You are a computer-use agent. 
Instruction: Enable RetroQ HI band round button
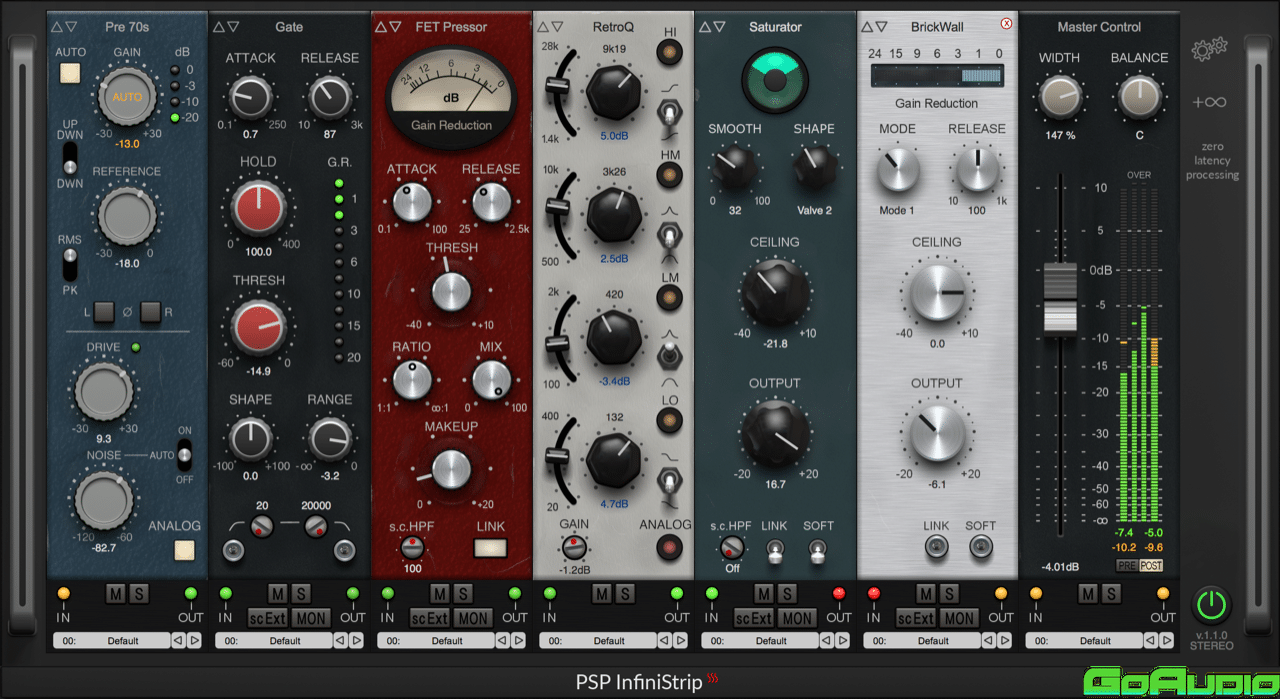(x=670, y=58)
